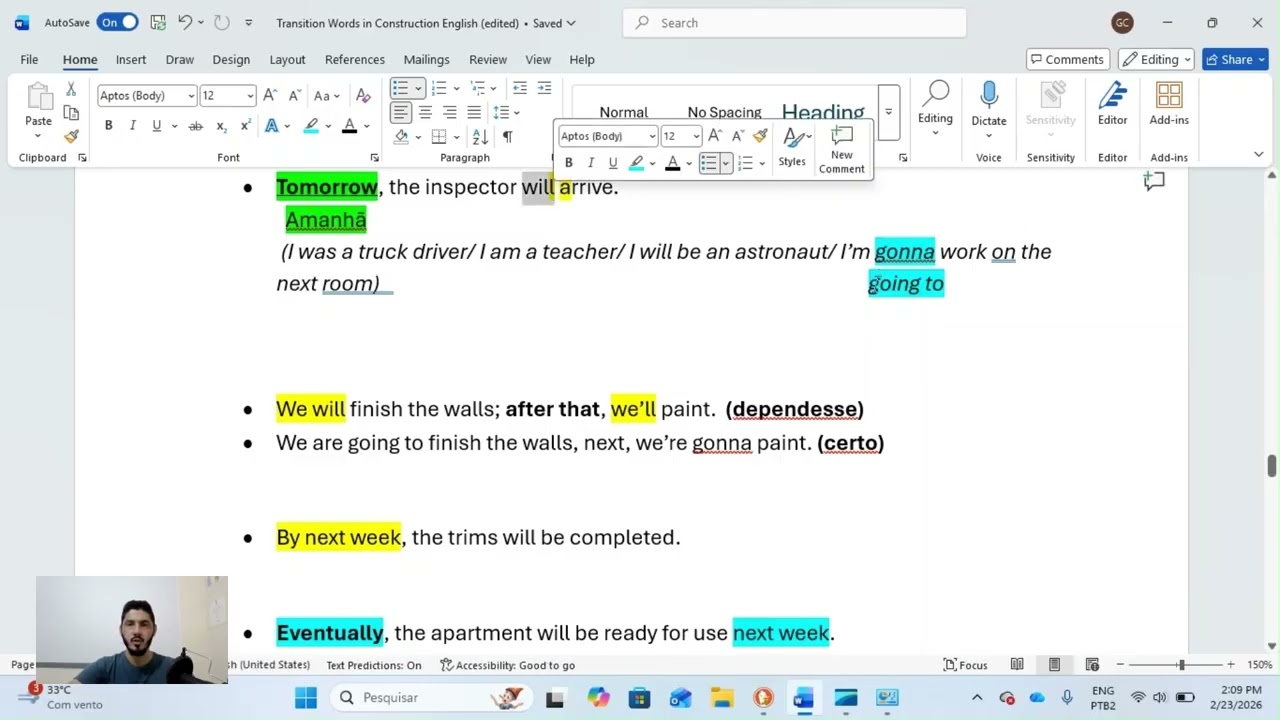This screenshot has width=1280, height=720.
Task: Align paragraph text right
Action: pos(449,112)
